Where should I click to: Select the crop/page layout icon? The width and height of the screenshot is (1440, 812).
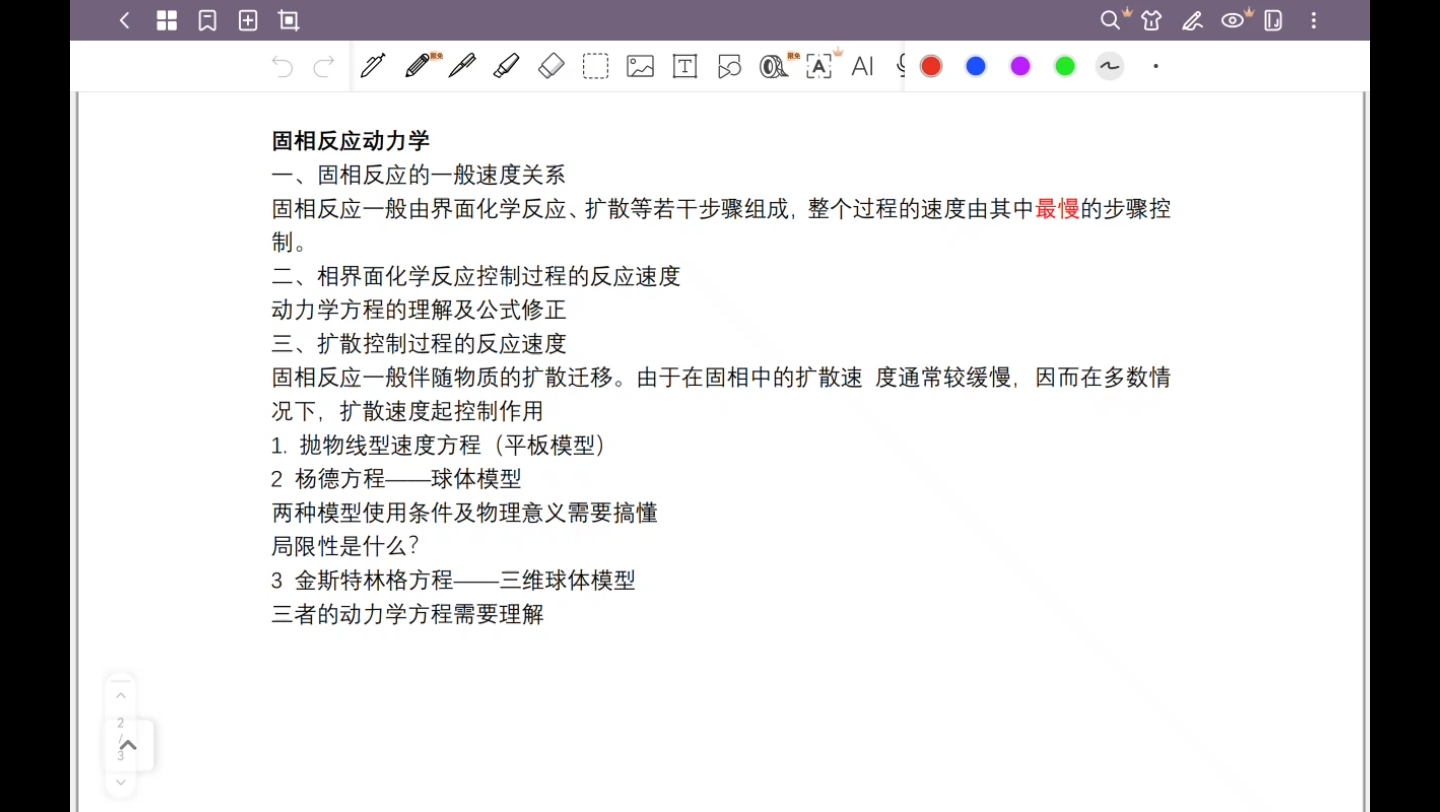pyautogui.click(x=289, y=20)
